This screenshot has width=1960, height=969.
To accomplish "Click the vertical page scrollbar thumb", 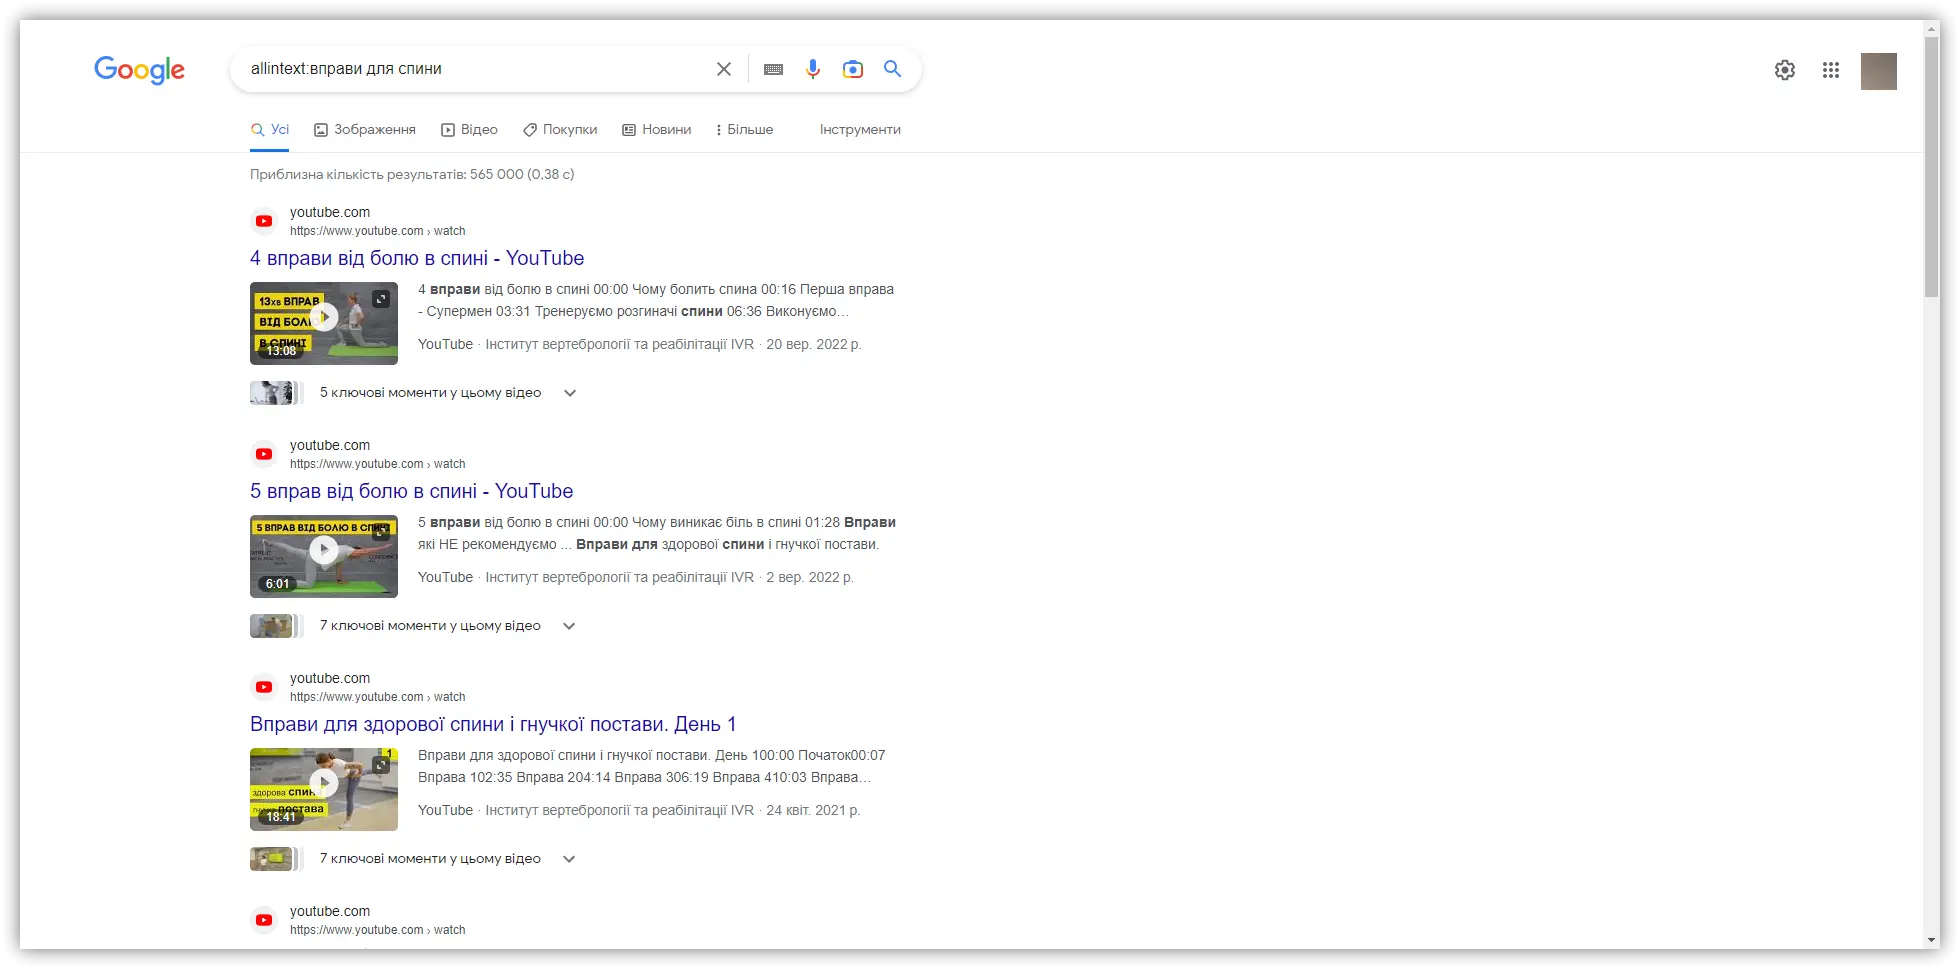I will coord(1932,166).
